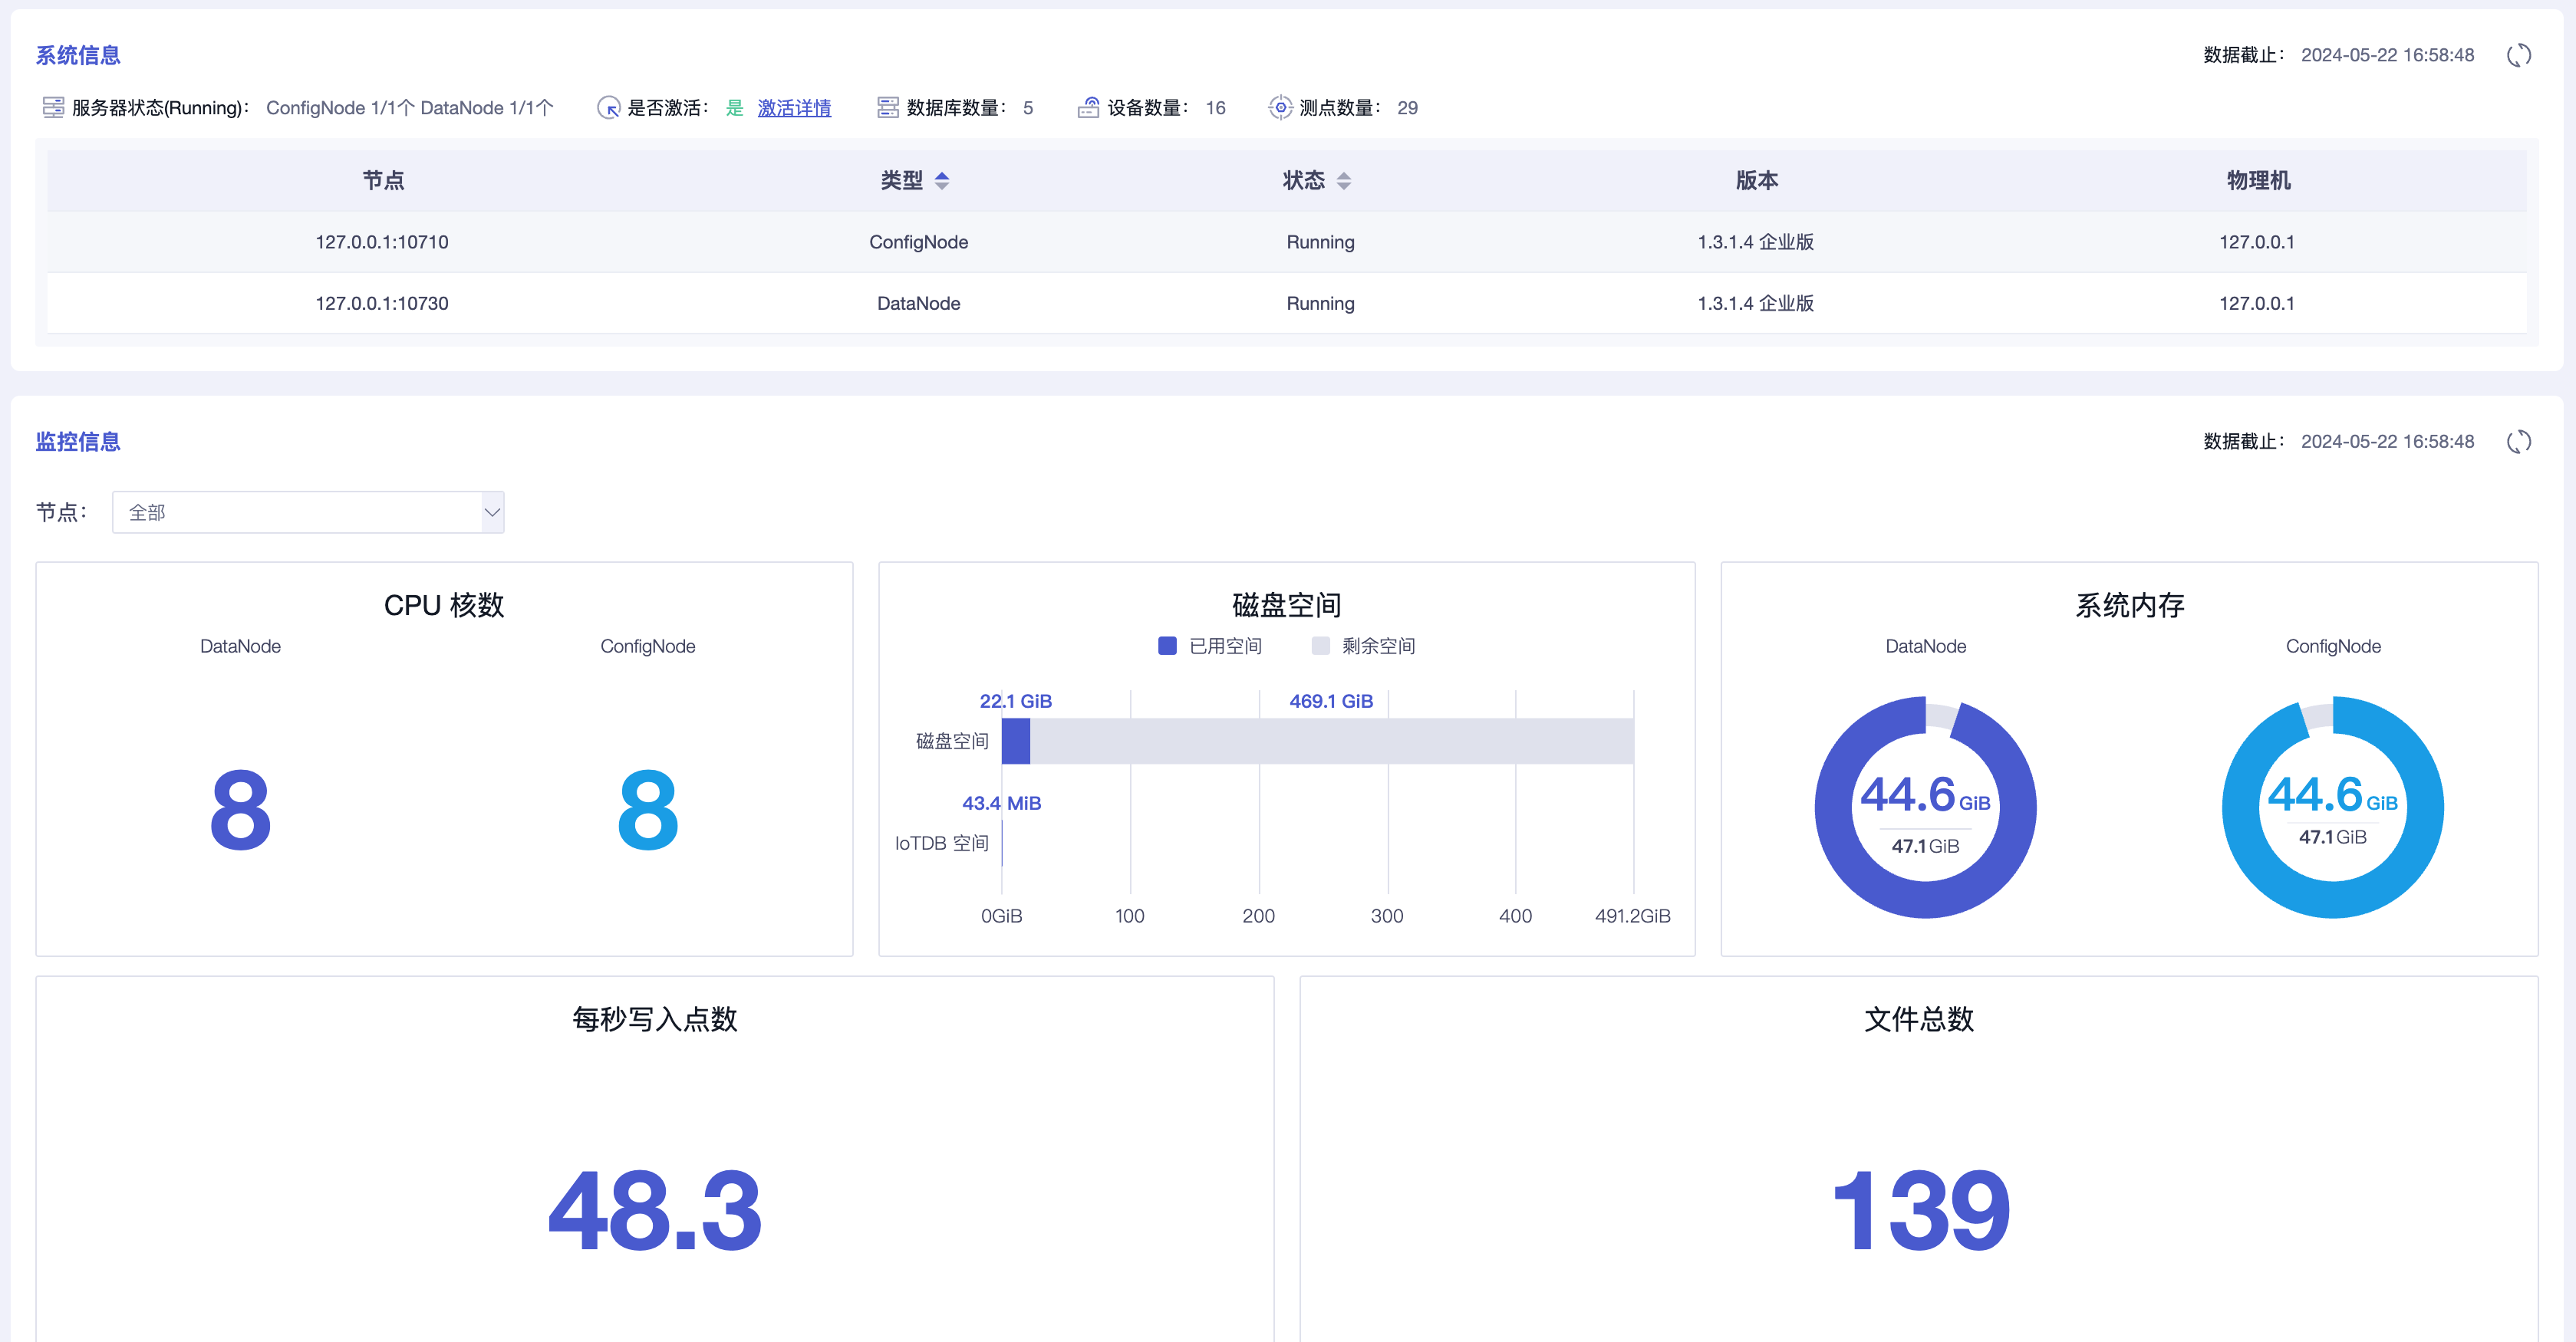2576x1342 pixels.
Task: Click the 系统信息 section heading
Action: coord(77,55)
